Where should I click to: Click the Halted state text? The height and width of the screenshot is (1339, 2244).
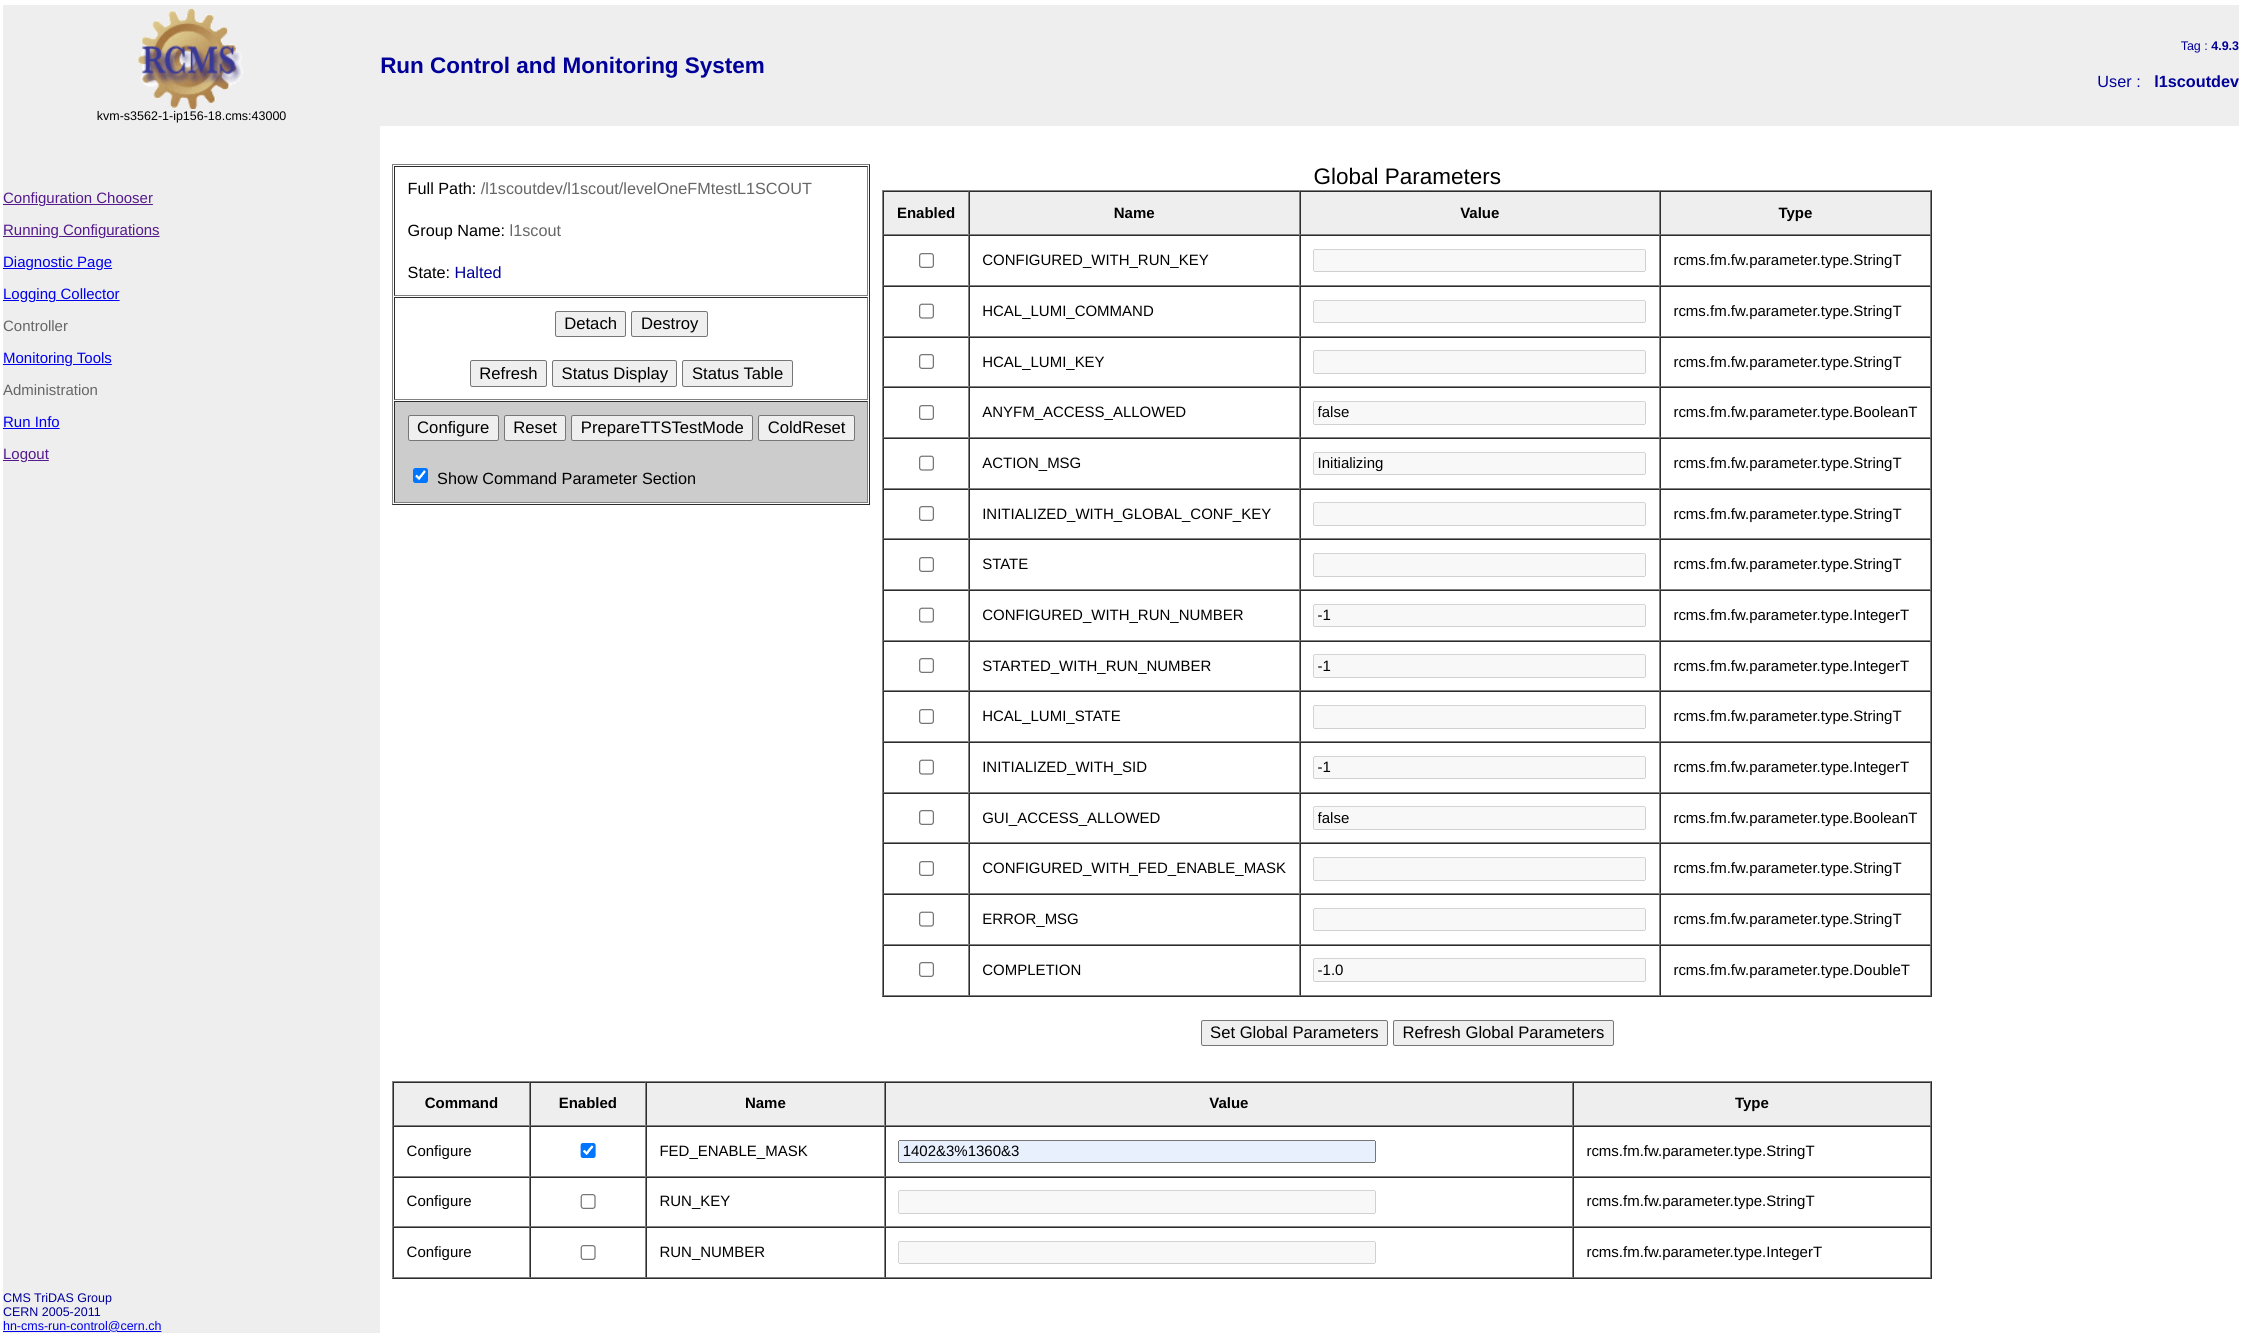click(478, 273)
